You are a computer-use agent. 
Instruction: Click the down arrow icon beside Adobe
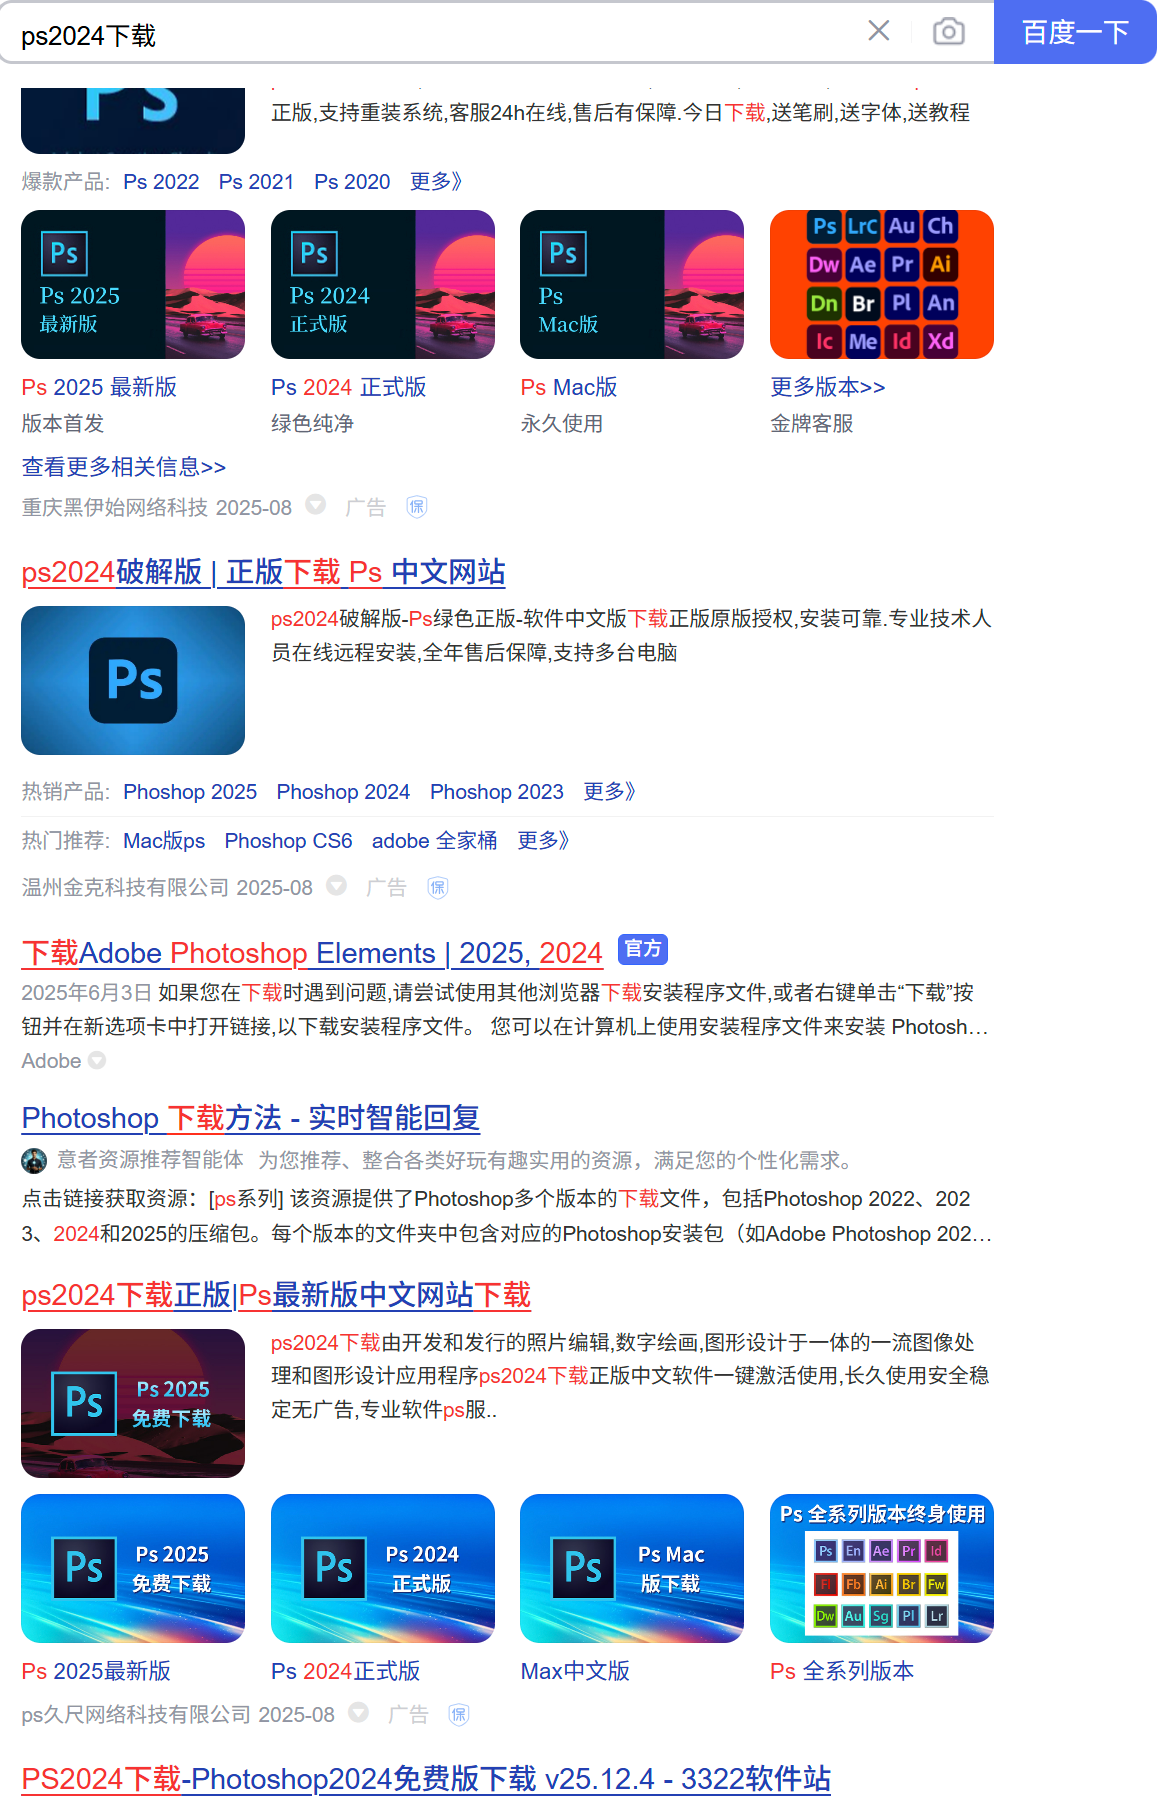click(x=97, y=1061)
